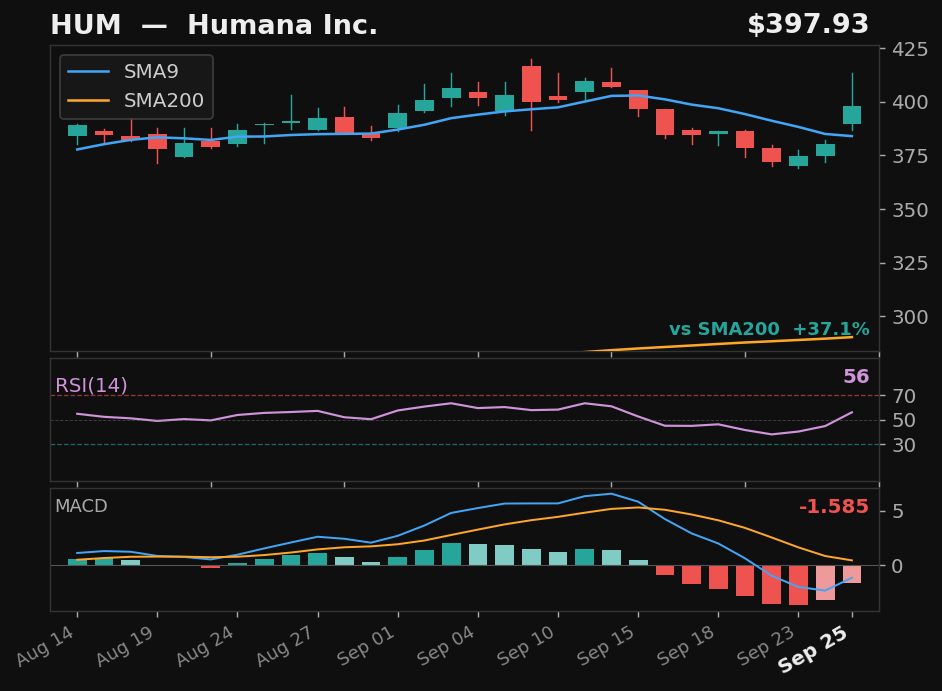The image size is (942, 691).
Task: Click the Aug 27 date label
Action: click(287, 646)
